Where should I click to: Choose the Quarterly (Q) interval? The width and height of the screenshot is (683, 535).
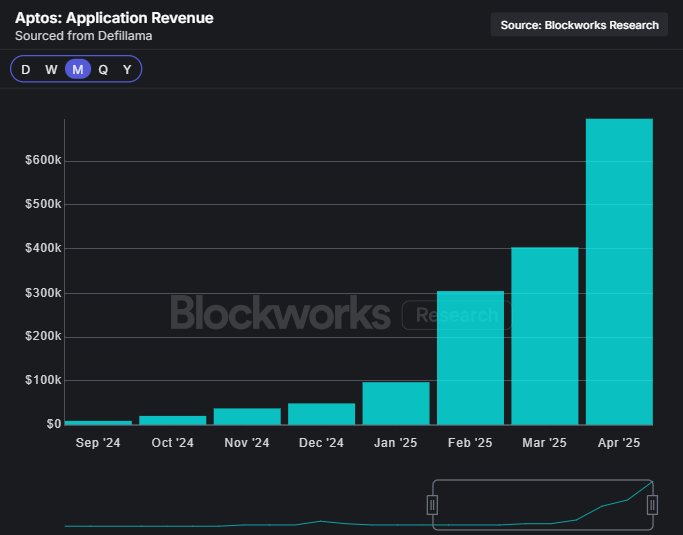coord(103,69)
